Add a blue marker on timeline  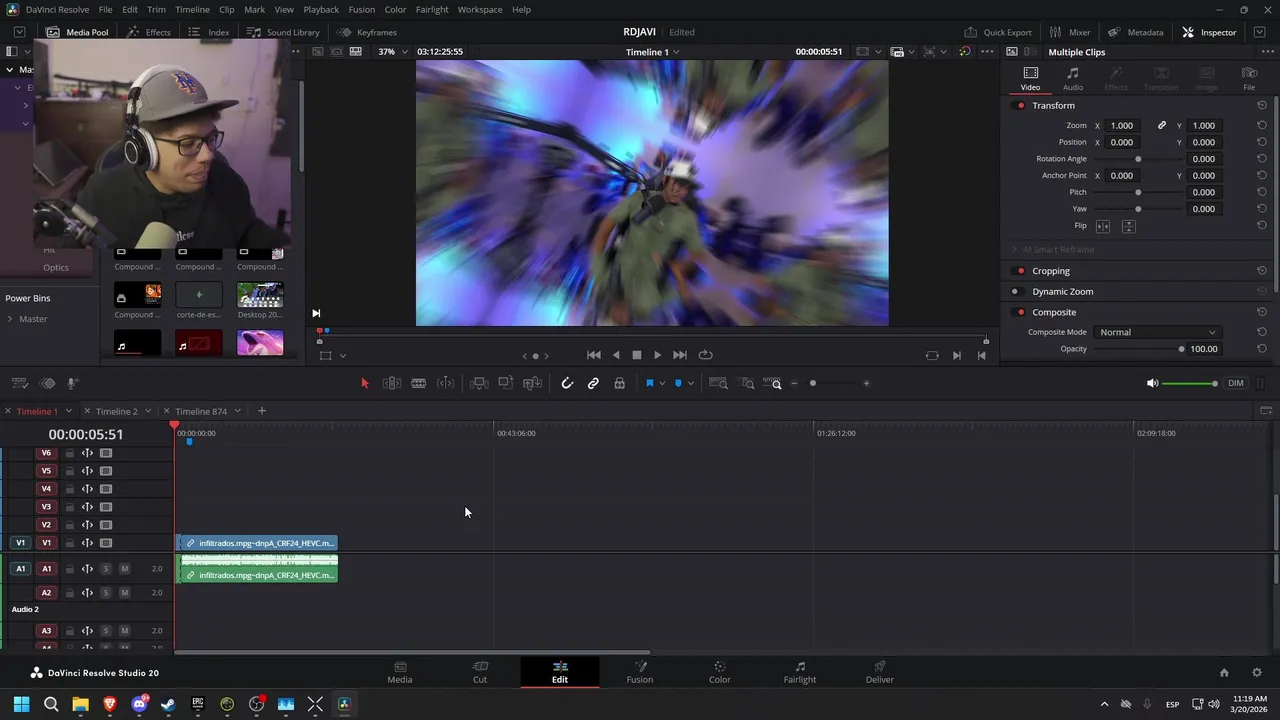678,383
